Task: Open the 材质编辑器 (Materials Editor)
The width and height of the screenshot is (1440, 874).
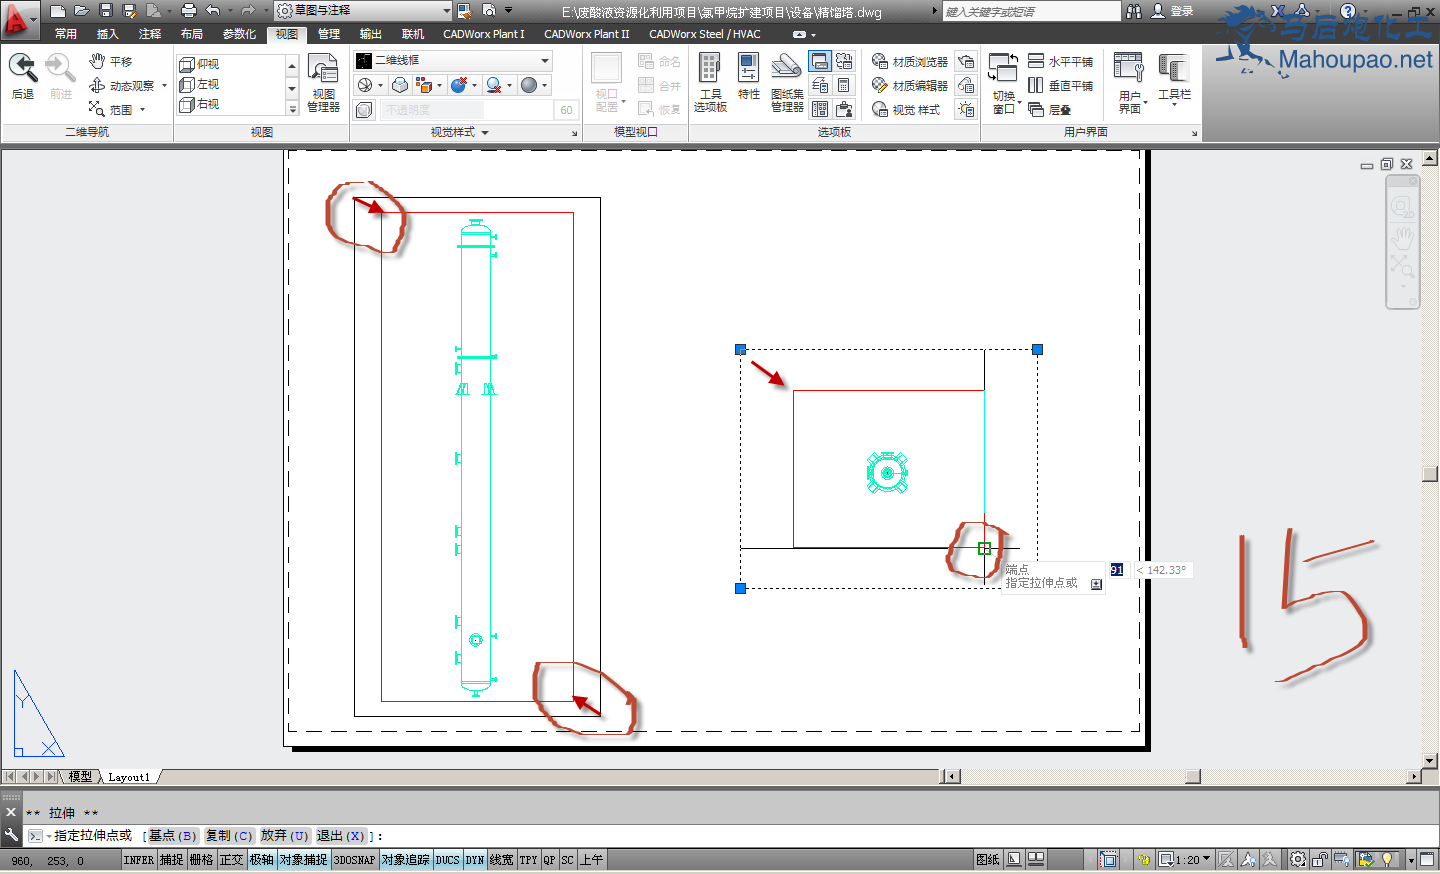Action: point(909,86)
